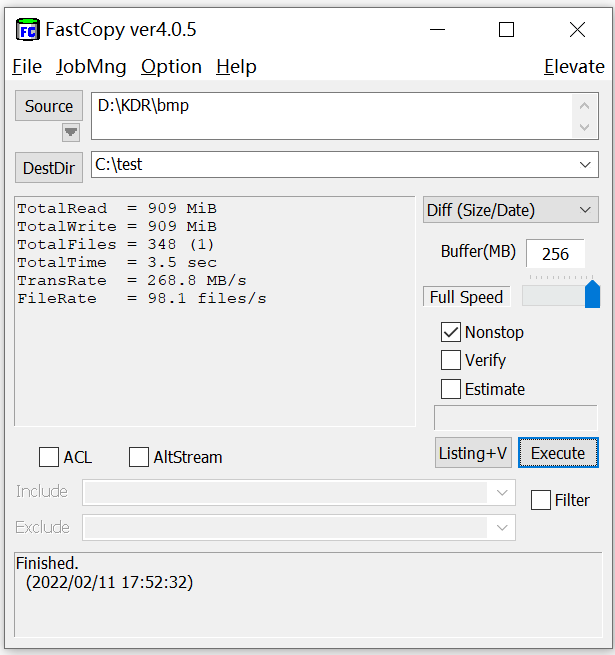Check the AltStream checkbox
This screenshot has height=655, width=615.
click(x=139, y=457)
